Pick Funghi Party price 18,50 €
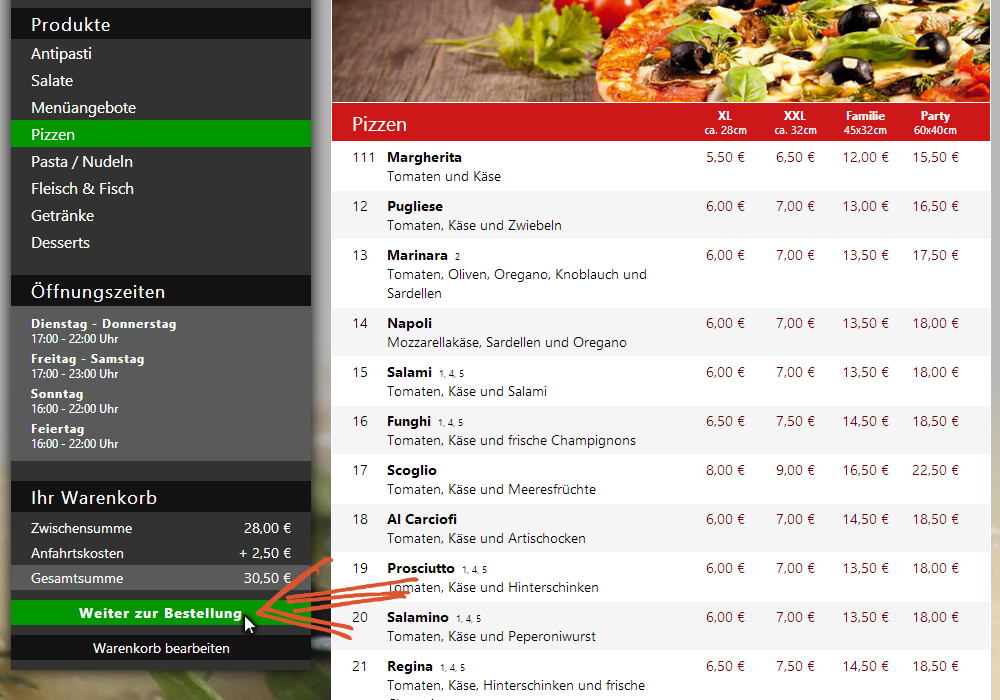 [936, 422]
